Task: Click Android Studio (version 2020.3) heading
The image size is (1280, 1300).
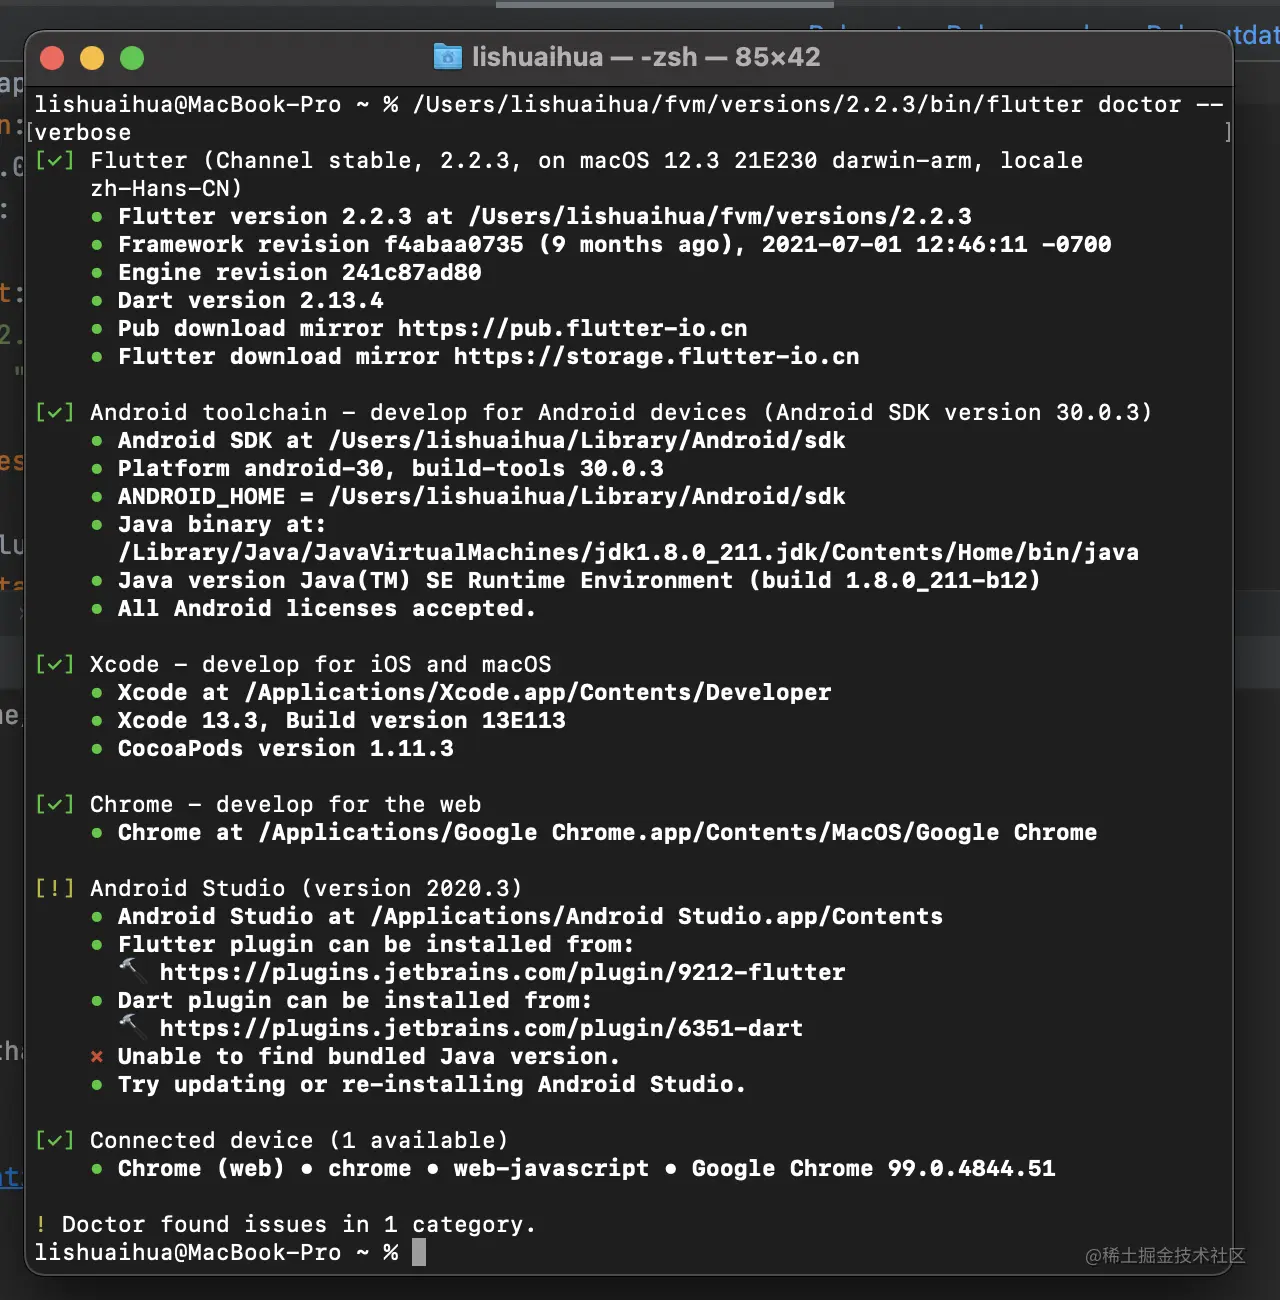Action: point(306,889)
